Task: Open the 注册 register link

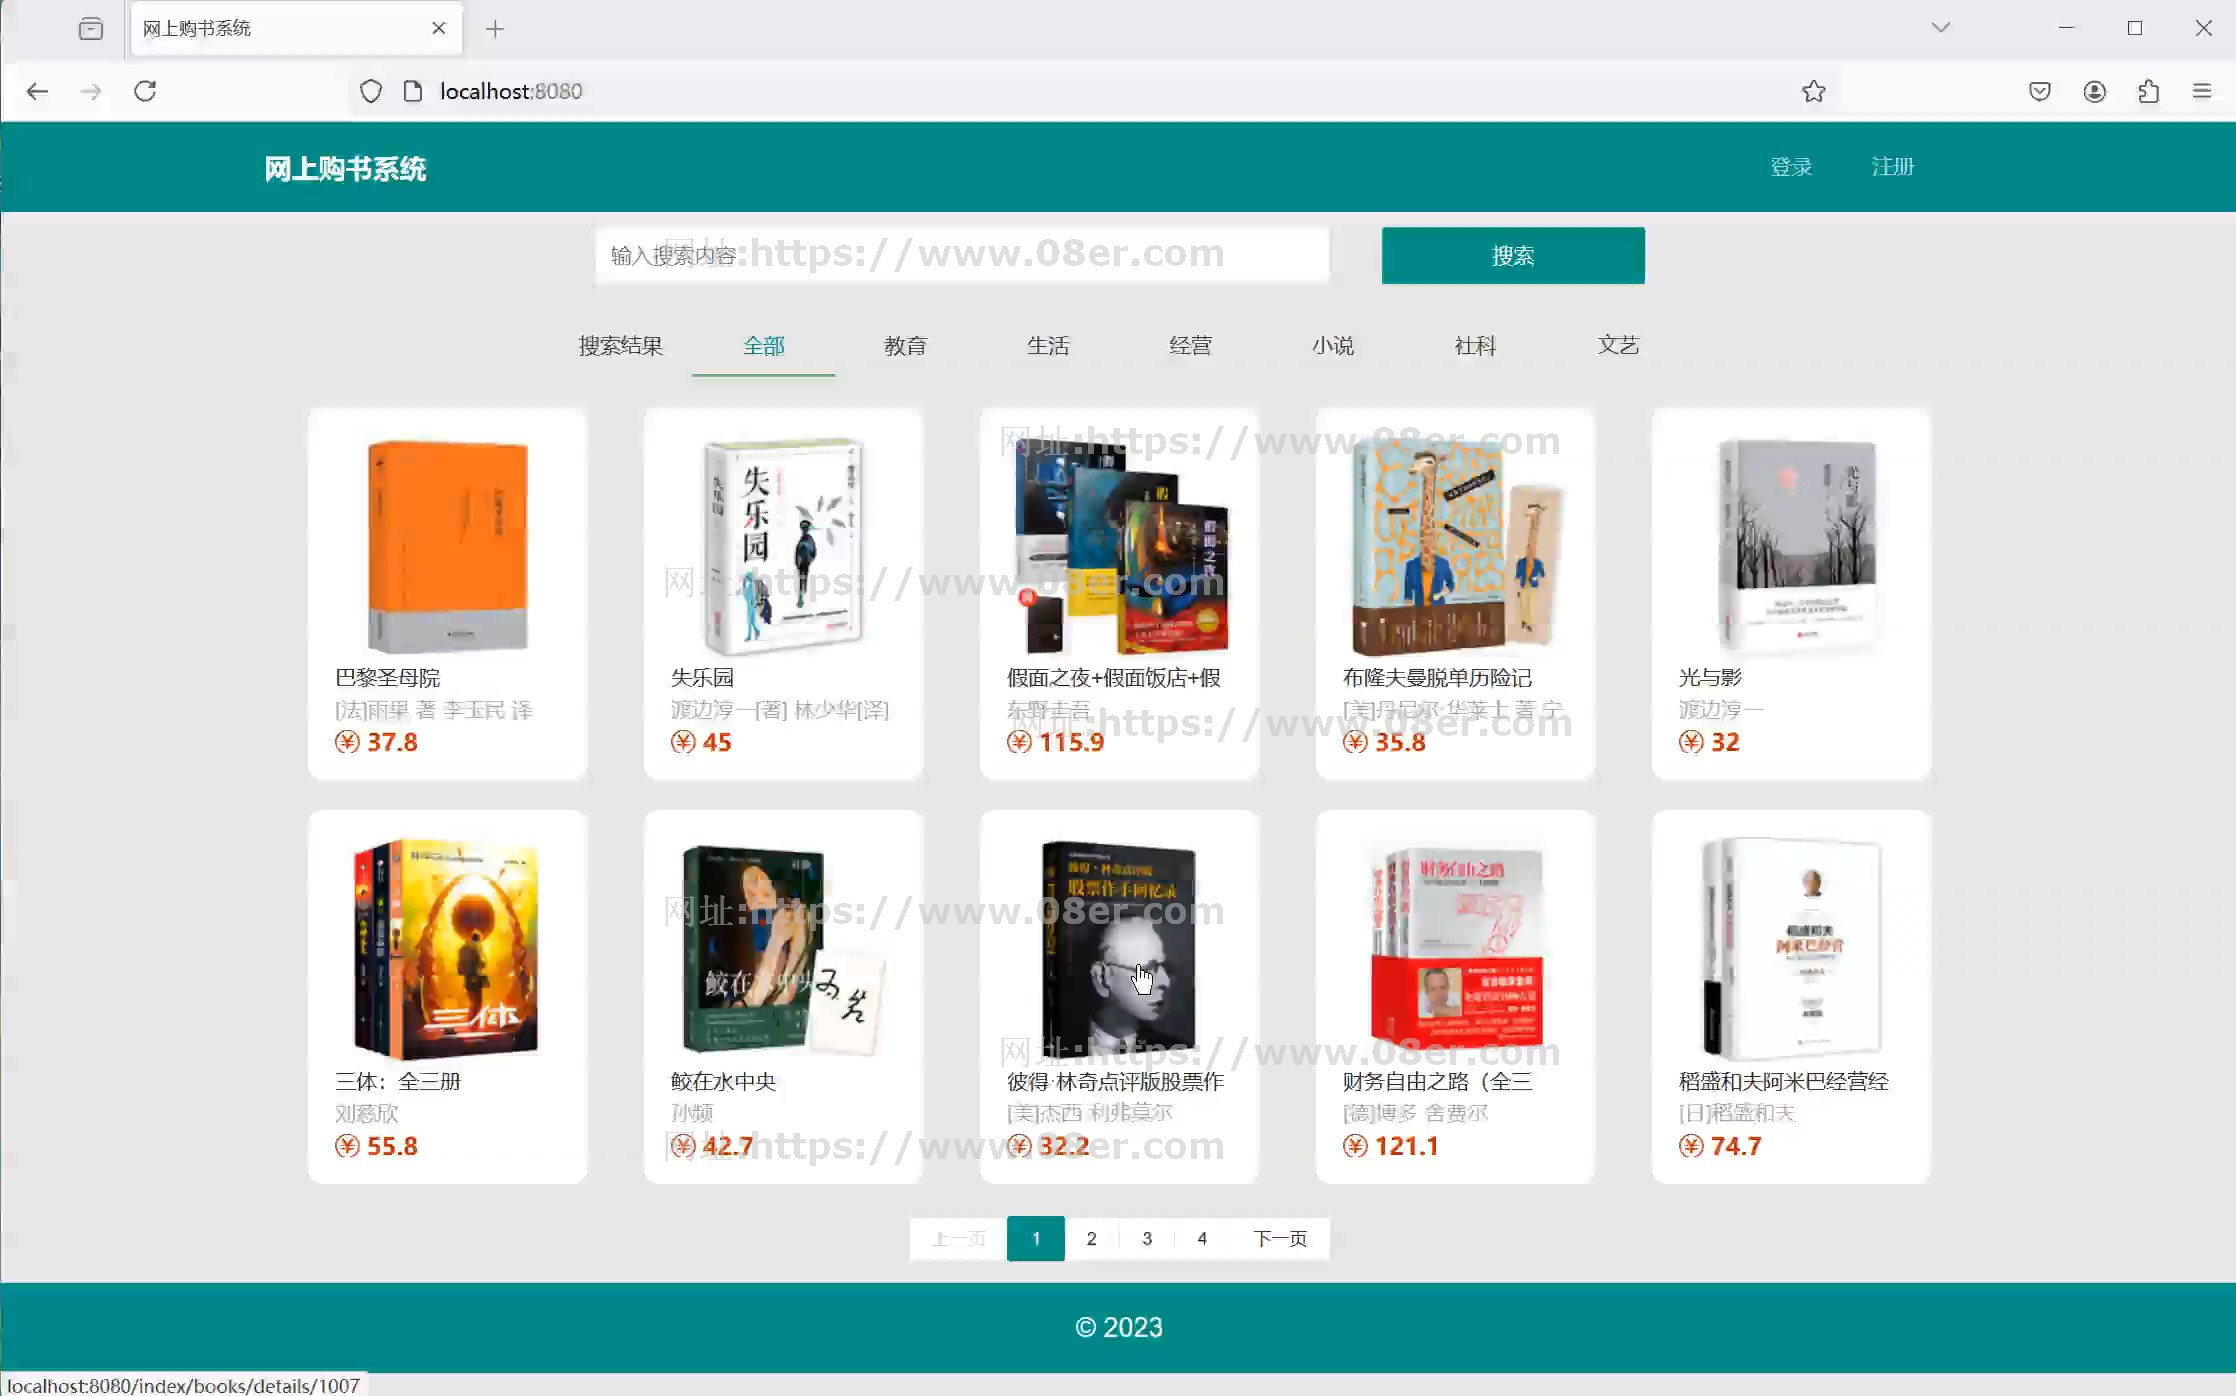Action: coord(1893,166)
